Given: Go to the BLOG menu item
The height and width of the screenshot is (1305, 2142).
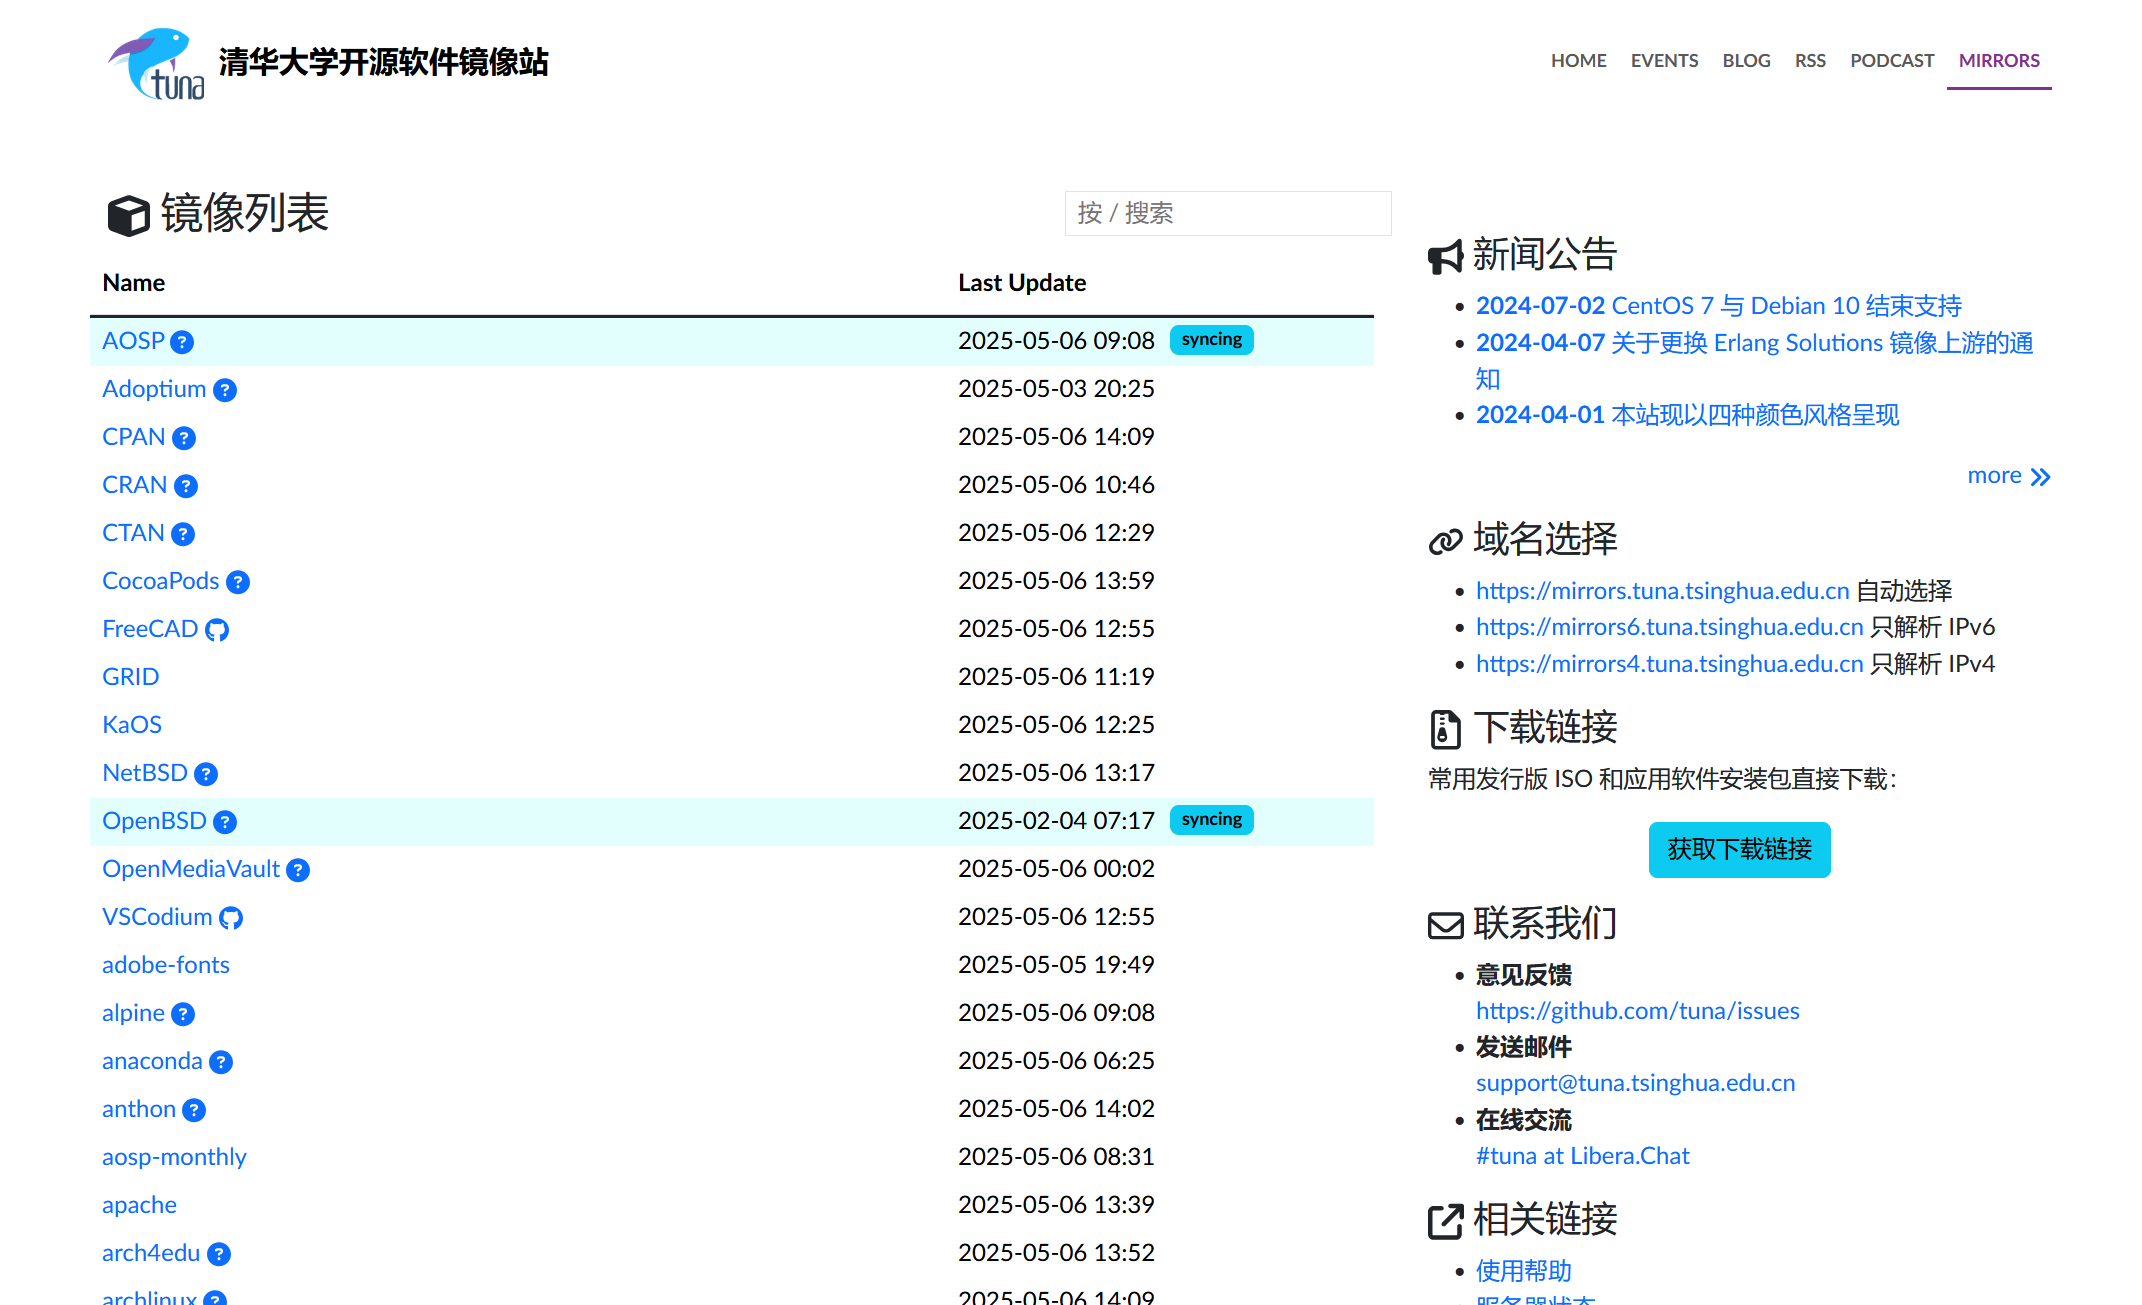Looking at the screenshot, I should tap(1746, 61).
